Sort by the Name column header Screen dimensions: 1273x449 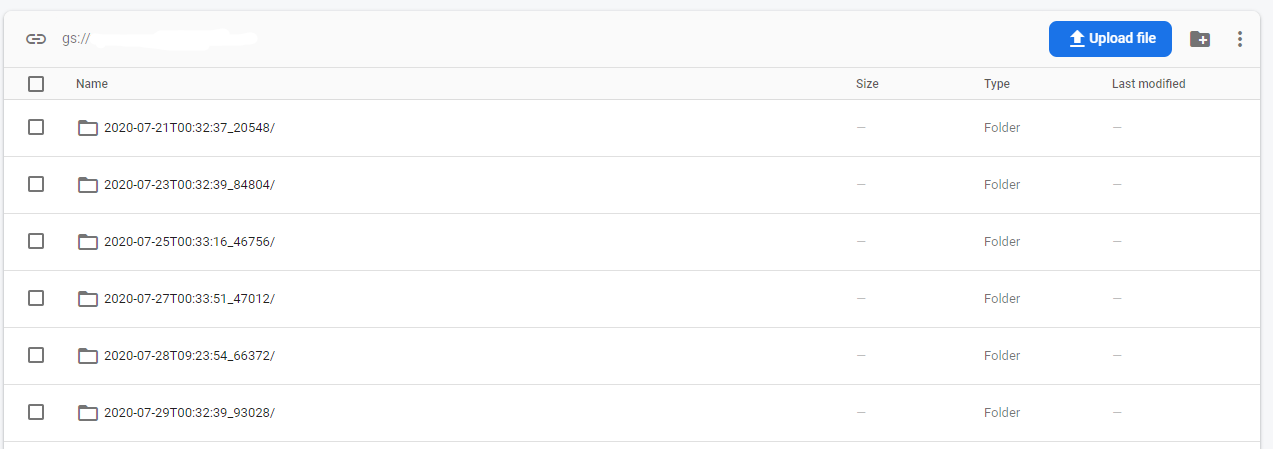(x=92, y=84)
